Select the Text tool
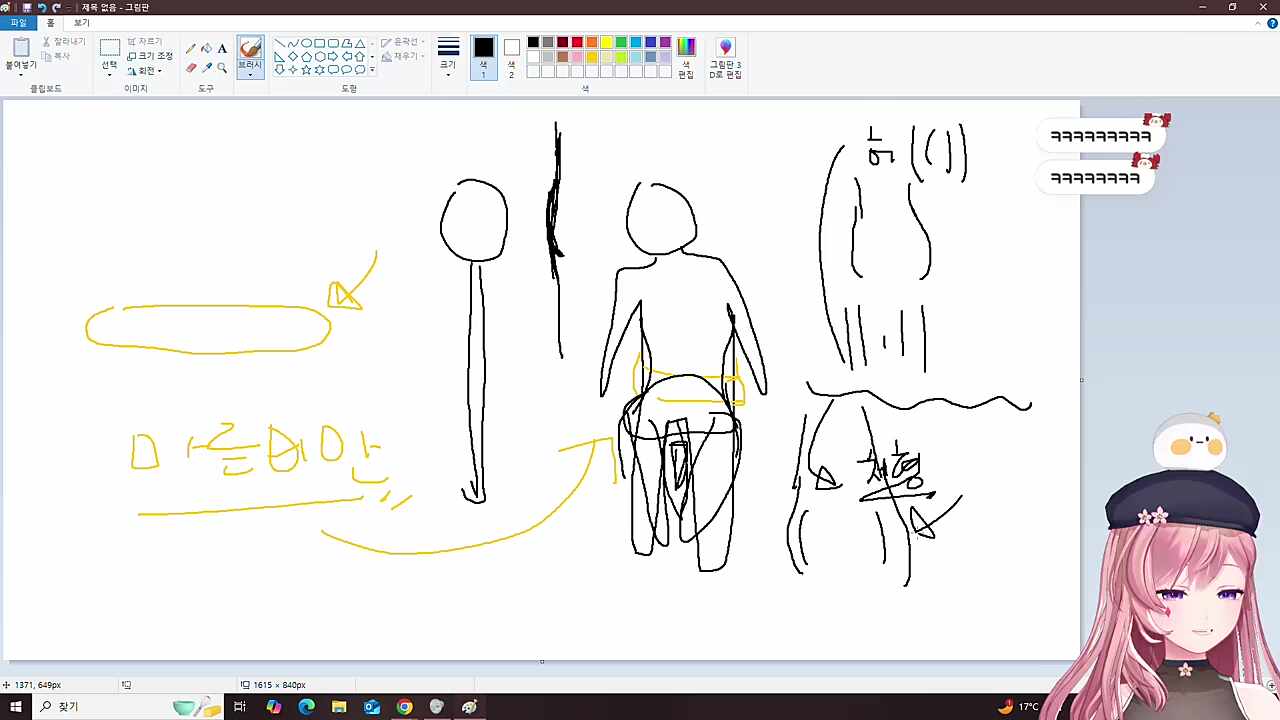Image resolution: width=1280 pixels, height=720 pixels. click(x=222, y=48)
